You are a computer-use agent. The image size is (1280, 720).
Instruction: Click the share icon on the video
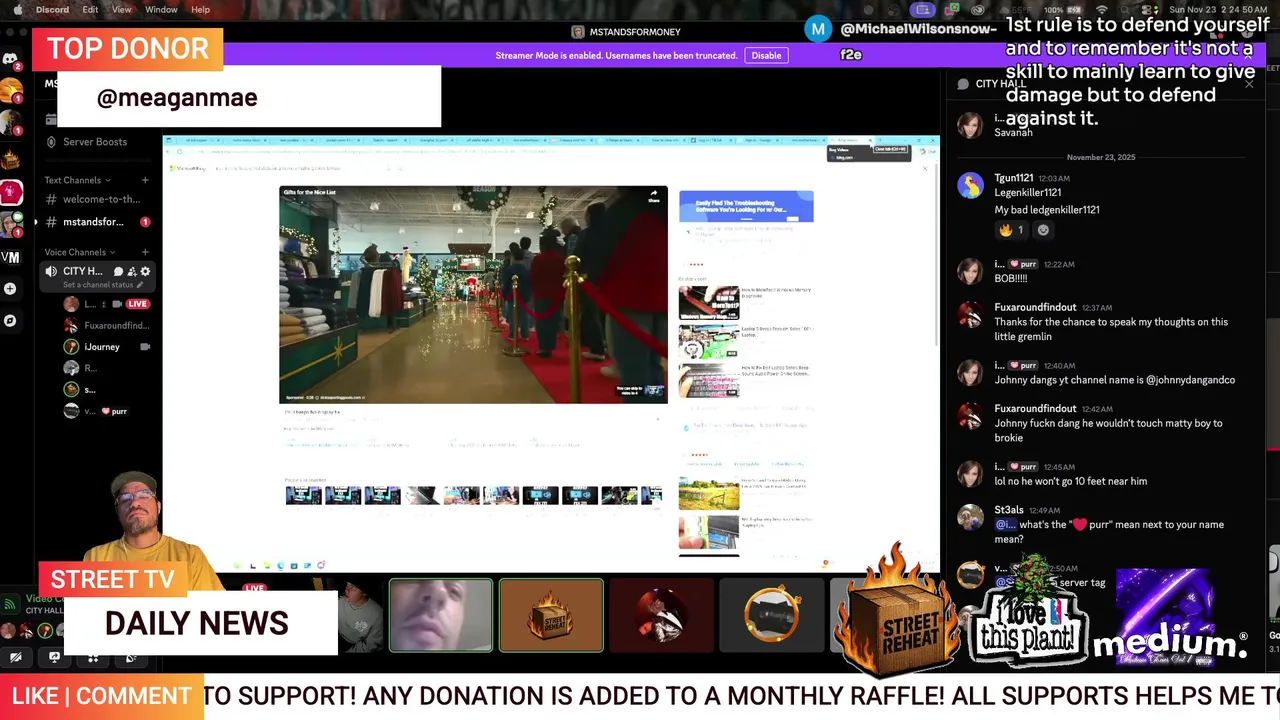click(x=654, y=195)
